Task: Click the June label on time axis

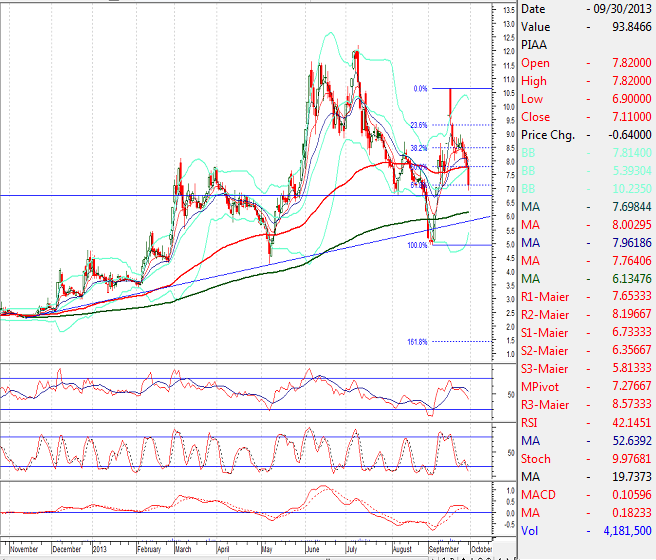Action: coord(313,550)
